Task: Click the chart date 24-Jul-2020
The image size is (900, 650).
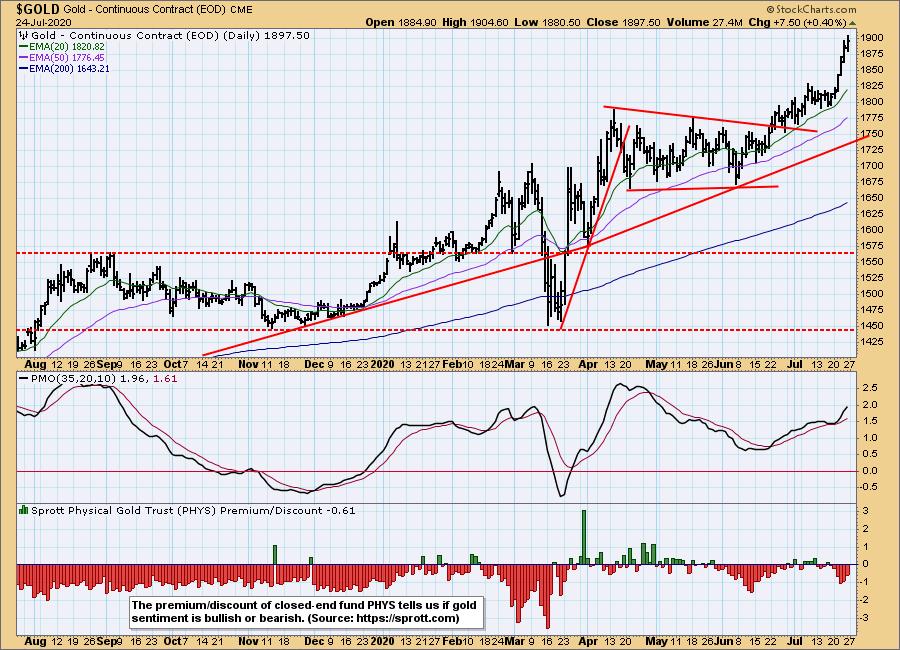Action: click(x=44, y=22)
